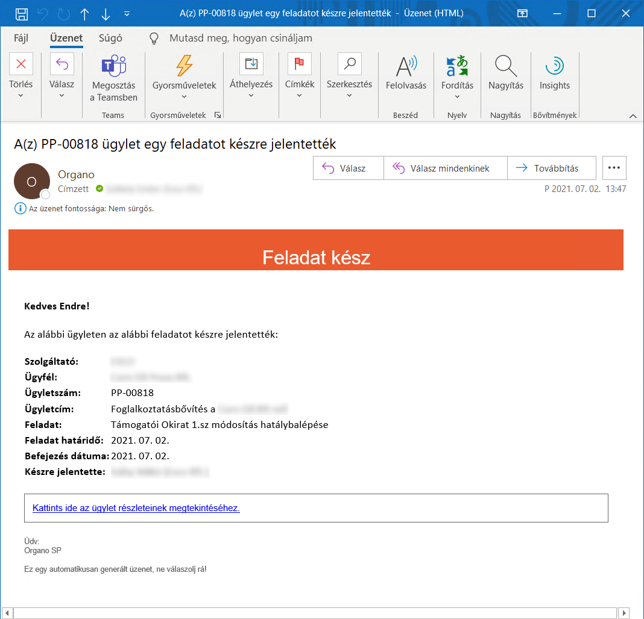Open the Fájl menu tab
The image size is (644, 619).
click(21, 38)
